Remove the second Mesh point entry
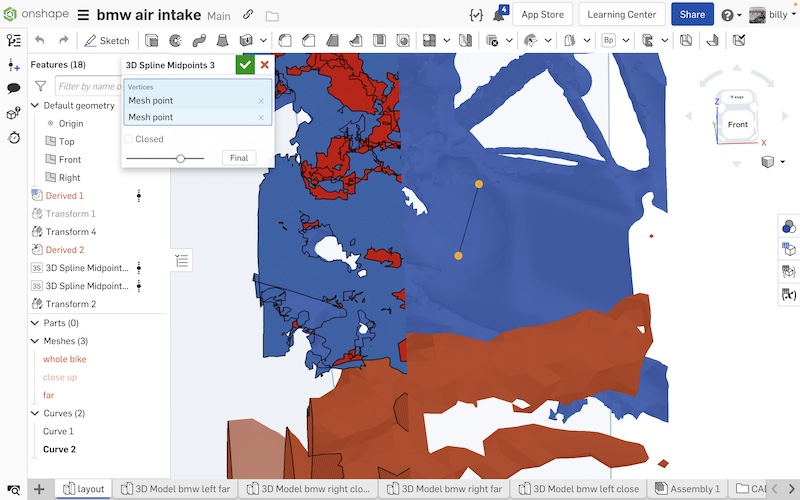 [x=261, y=118]
